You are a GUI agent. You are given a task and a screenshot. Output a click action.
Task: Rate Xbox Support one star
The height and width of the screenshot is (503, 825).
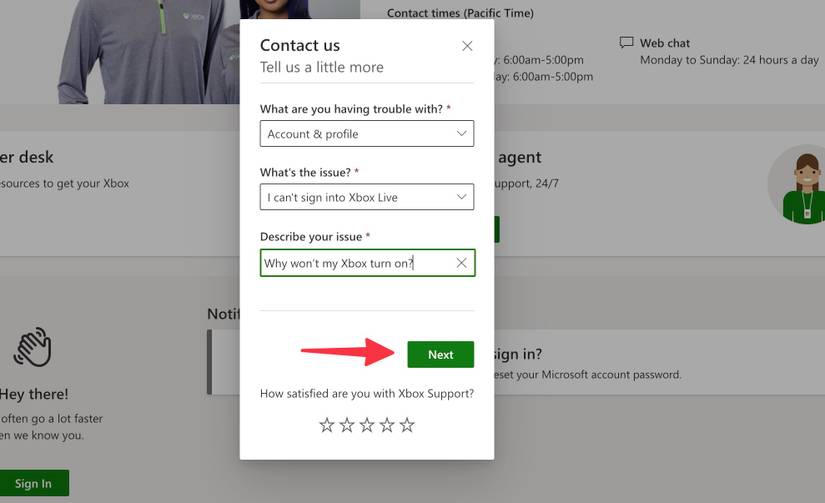pyautogui.click(x=327, y=425)
